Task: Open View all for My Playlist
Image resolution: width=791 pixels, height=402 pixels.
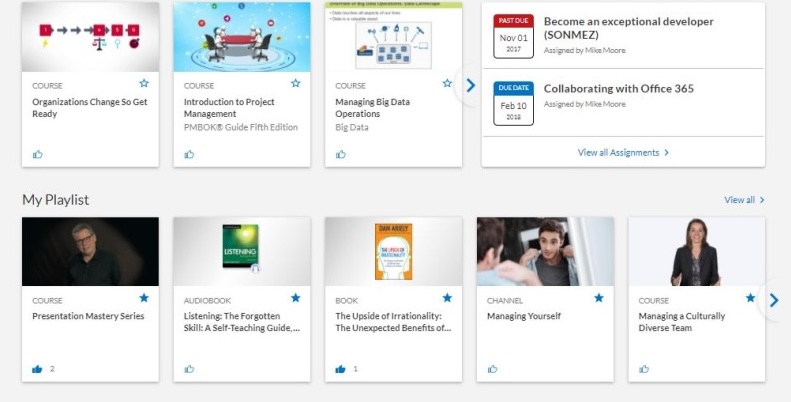Action: coord(744,200)
